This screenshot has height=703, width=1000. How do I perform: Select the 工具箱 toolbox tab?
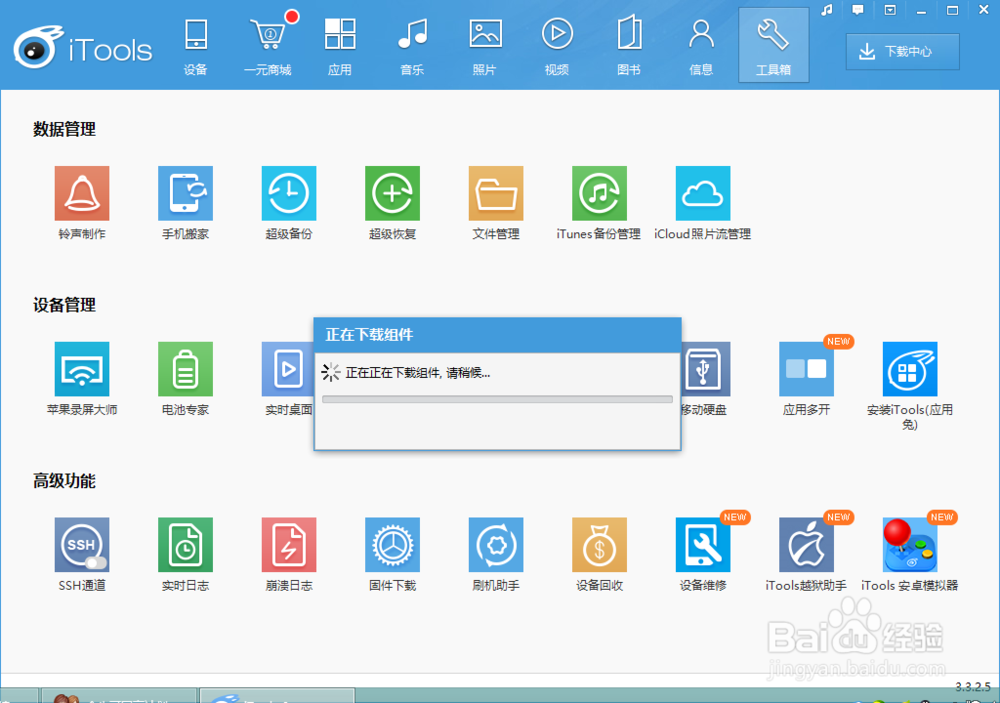(x=774, y=45)
